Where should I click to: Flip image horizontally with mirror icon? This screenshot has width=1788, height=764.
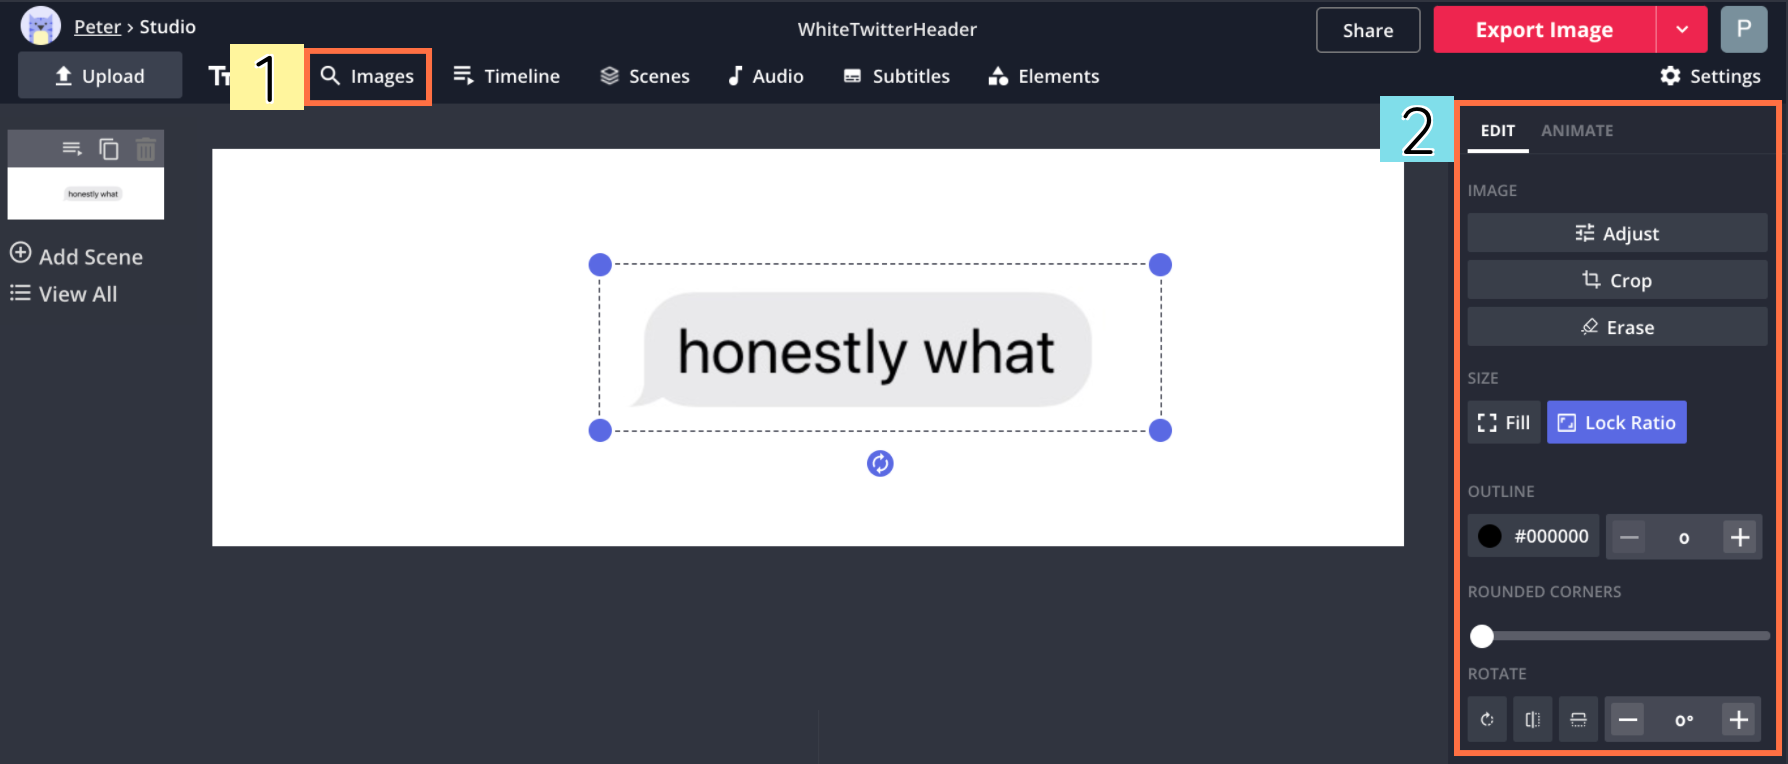pyautogui.click(x=1532, y=720)
